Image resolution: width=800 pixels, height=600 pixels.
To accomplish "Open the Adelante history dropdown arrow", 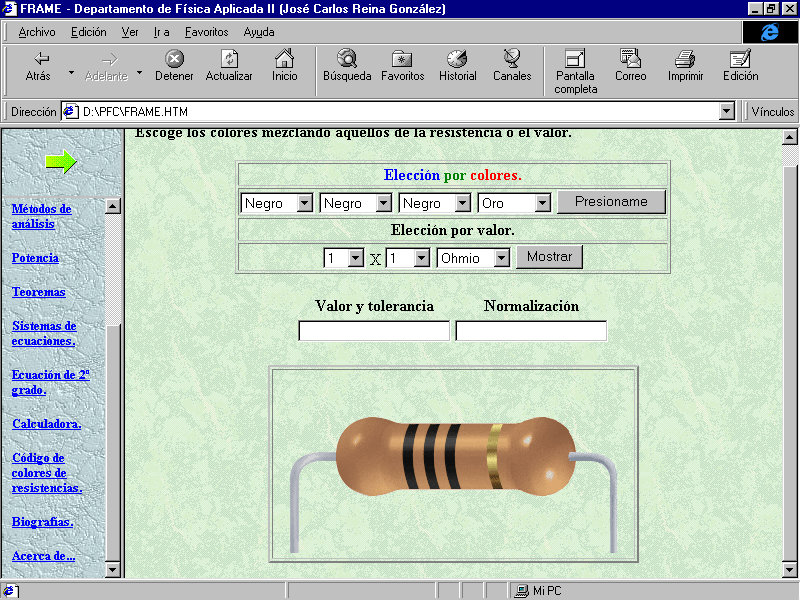I will pos(139,73).
